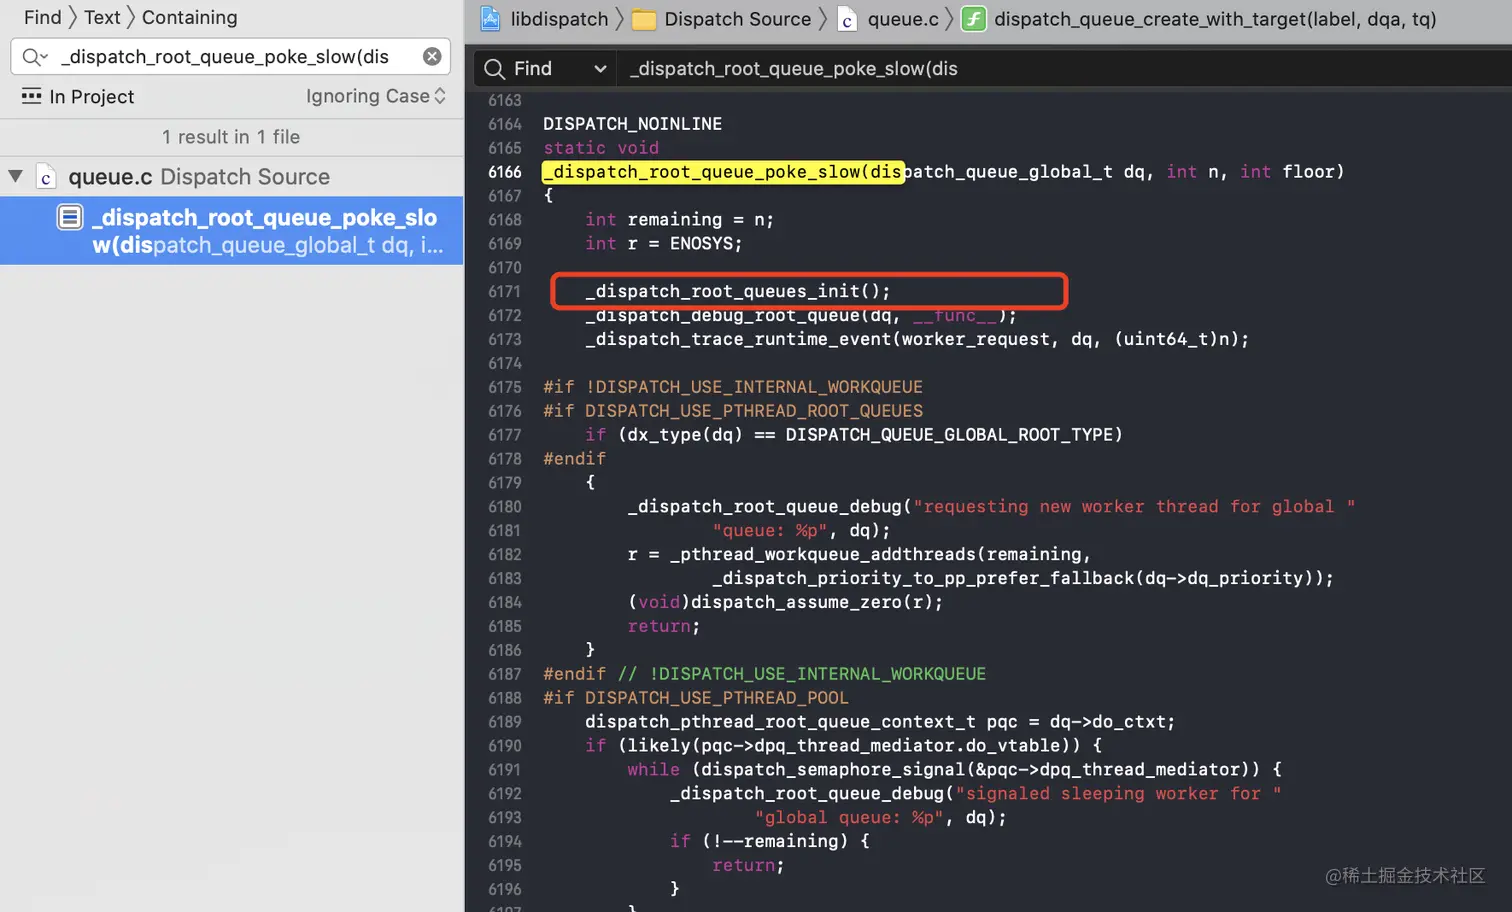Click the libdispatch project icon in jump bar
Image resolution: width=1512 pixels, height=912 pixels.
click(490, 19)
